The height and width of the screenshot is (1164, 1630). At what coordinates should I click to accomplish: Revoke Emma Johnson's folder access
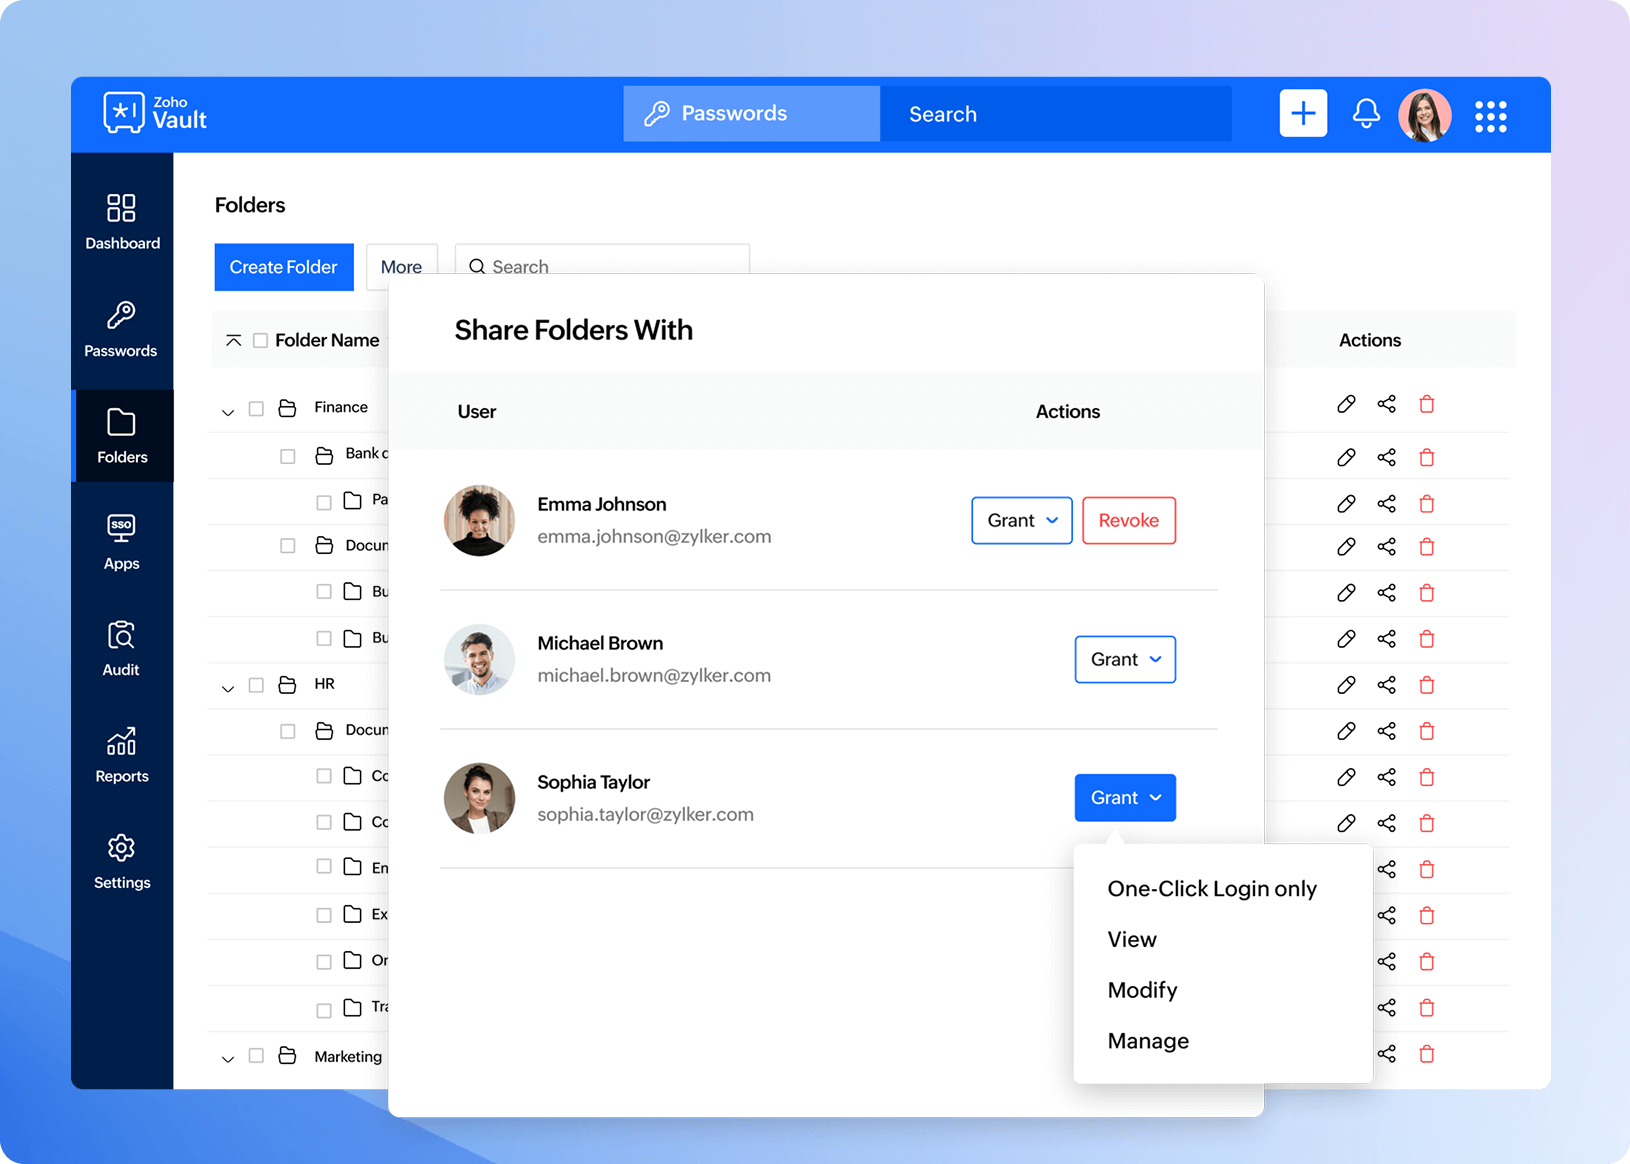(x=1128, y=520)
